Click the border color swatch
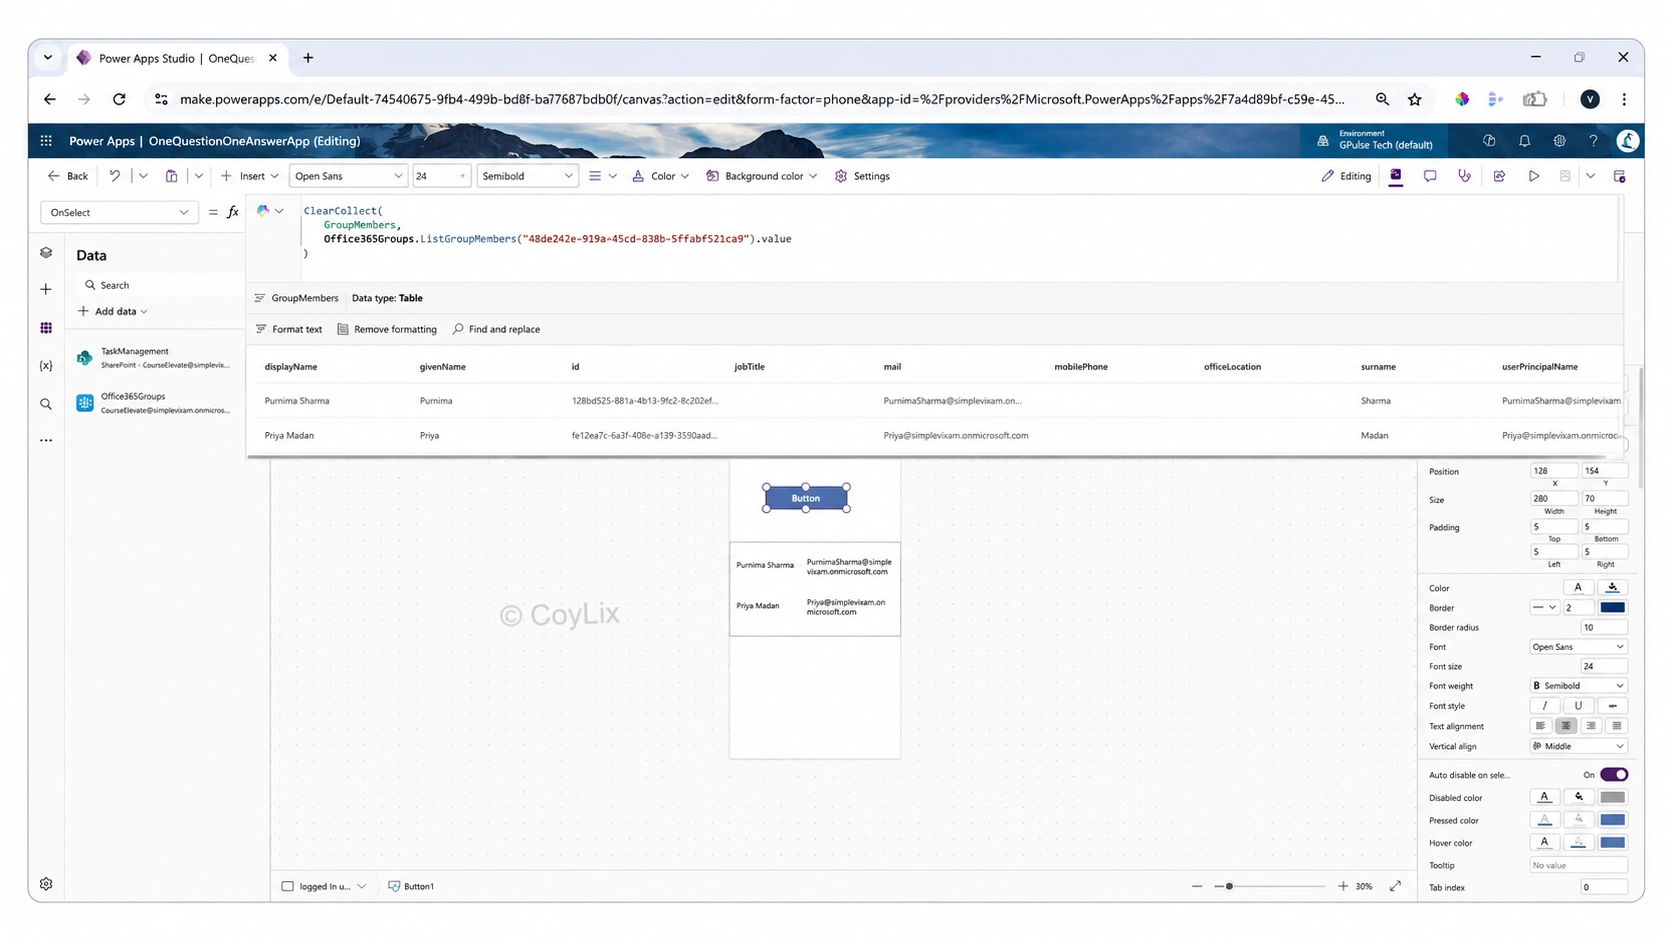The height and width of the screenshot is (941, 1672). pos(1612,608)
